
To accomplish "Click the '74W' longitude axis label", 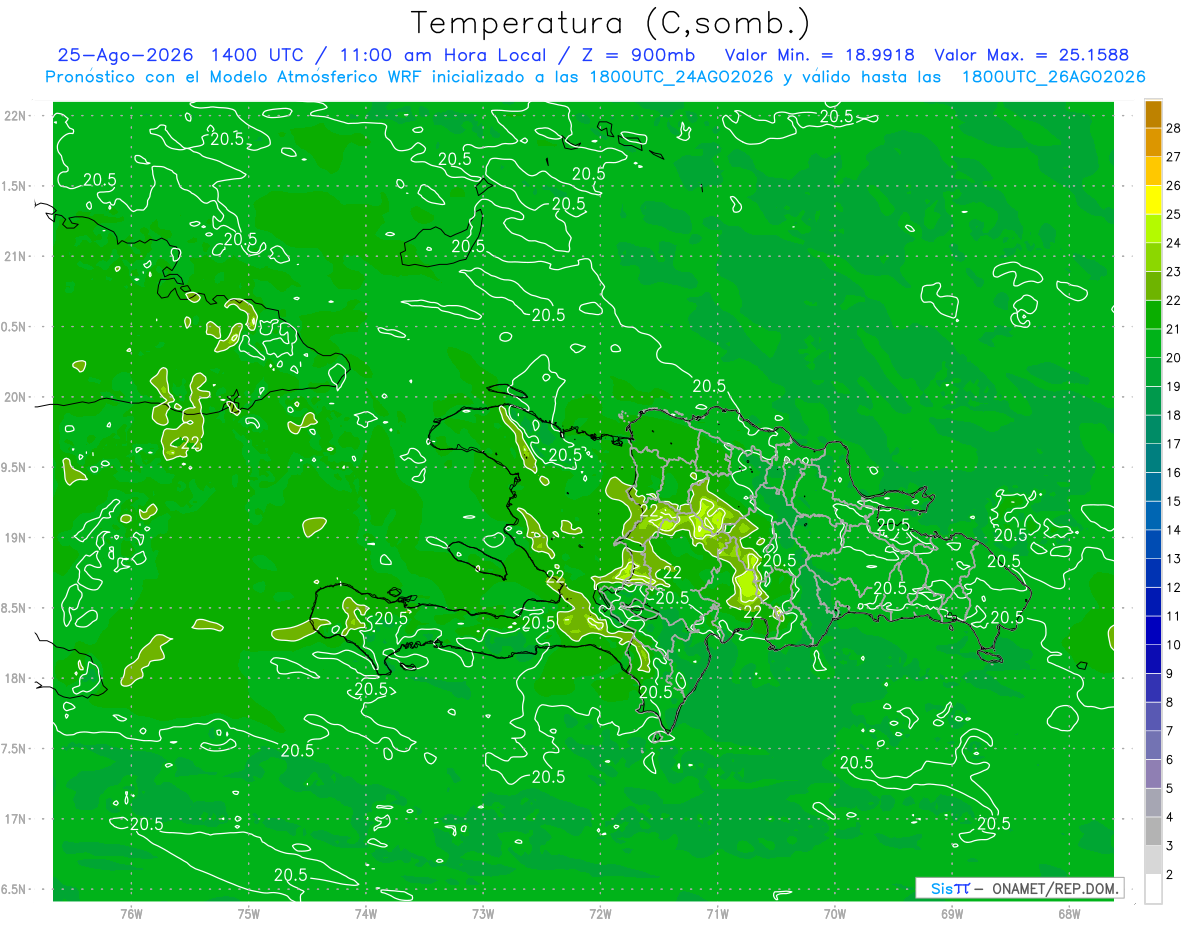I will pyautogui.click(x=366, y=913).
